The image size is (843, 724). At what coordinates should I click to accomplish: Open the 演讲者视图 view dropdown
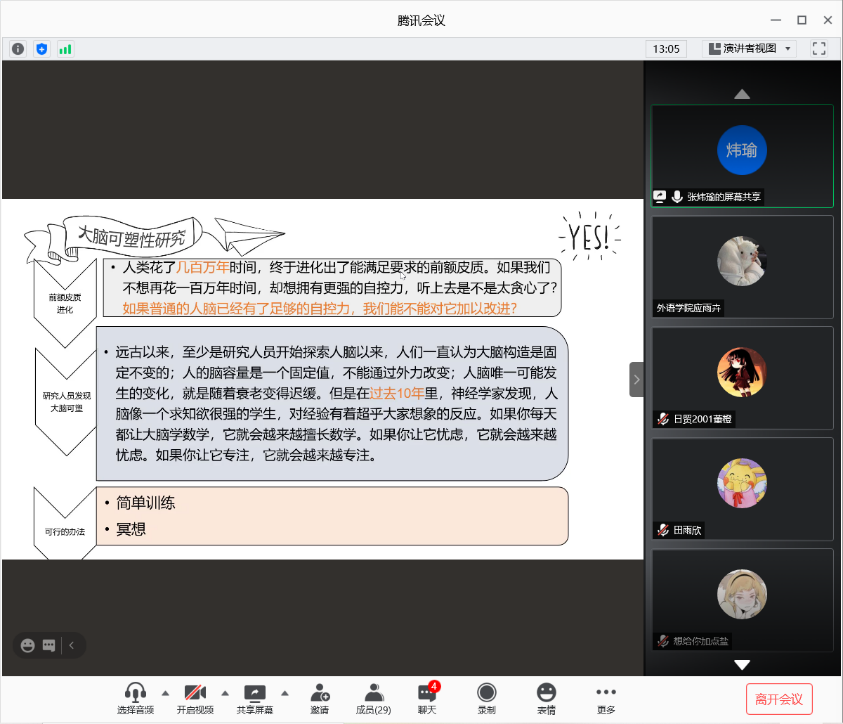[748, 48]
